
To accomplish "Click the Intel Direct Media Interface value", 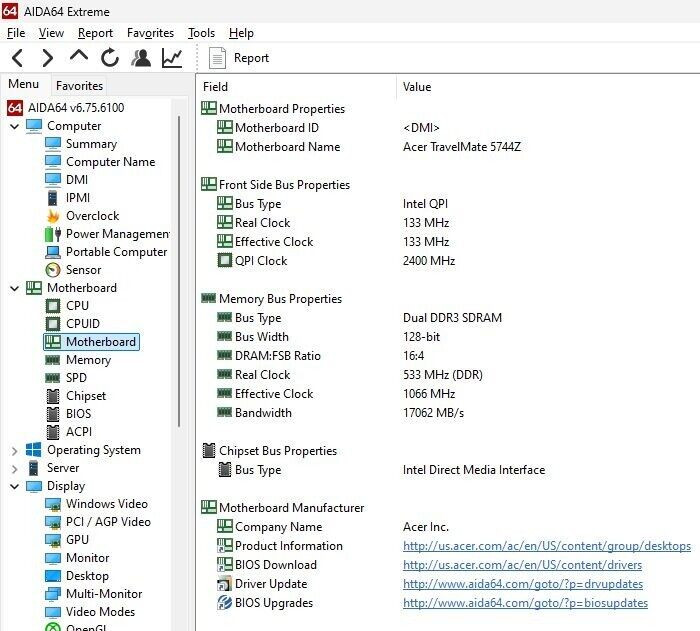I will (x=474, y=470).
